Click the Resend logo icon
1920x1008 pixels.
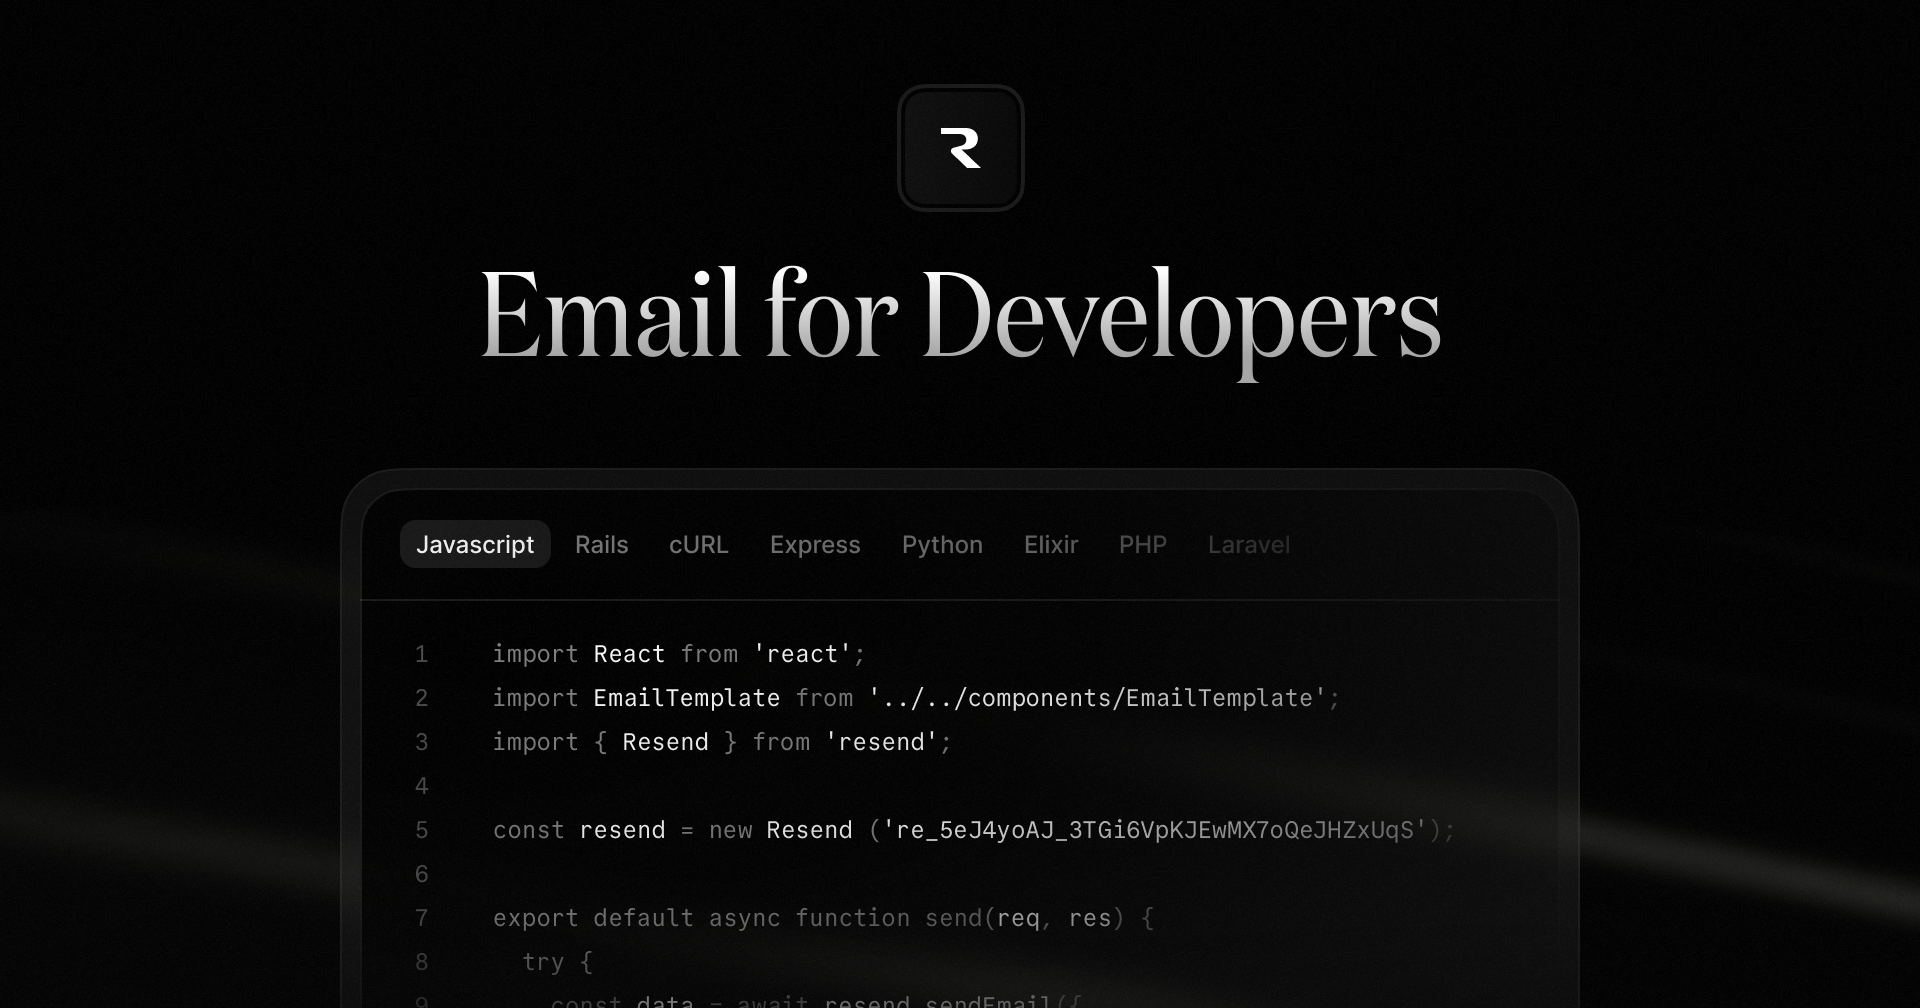(960, 147)
